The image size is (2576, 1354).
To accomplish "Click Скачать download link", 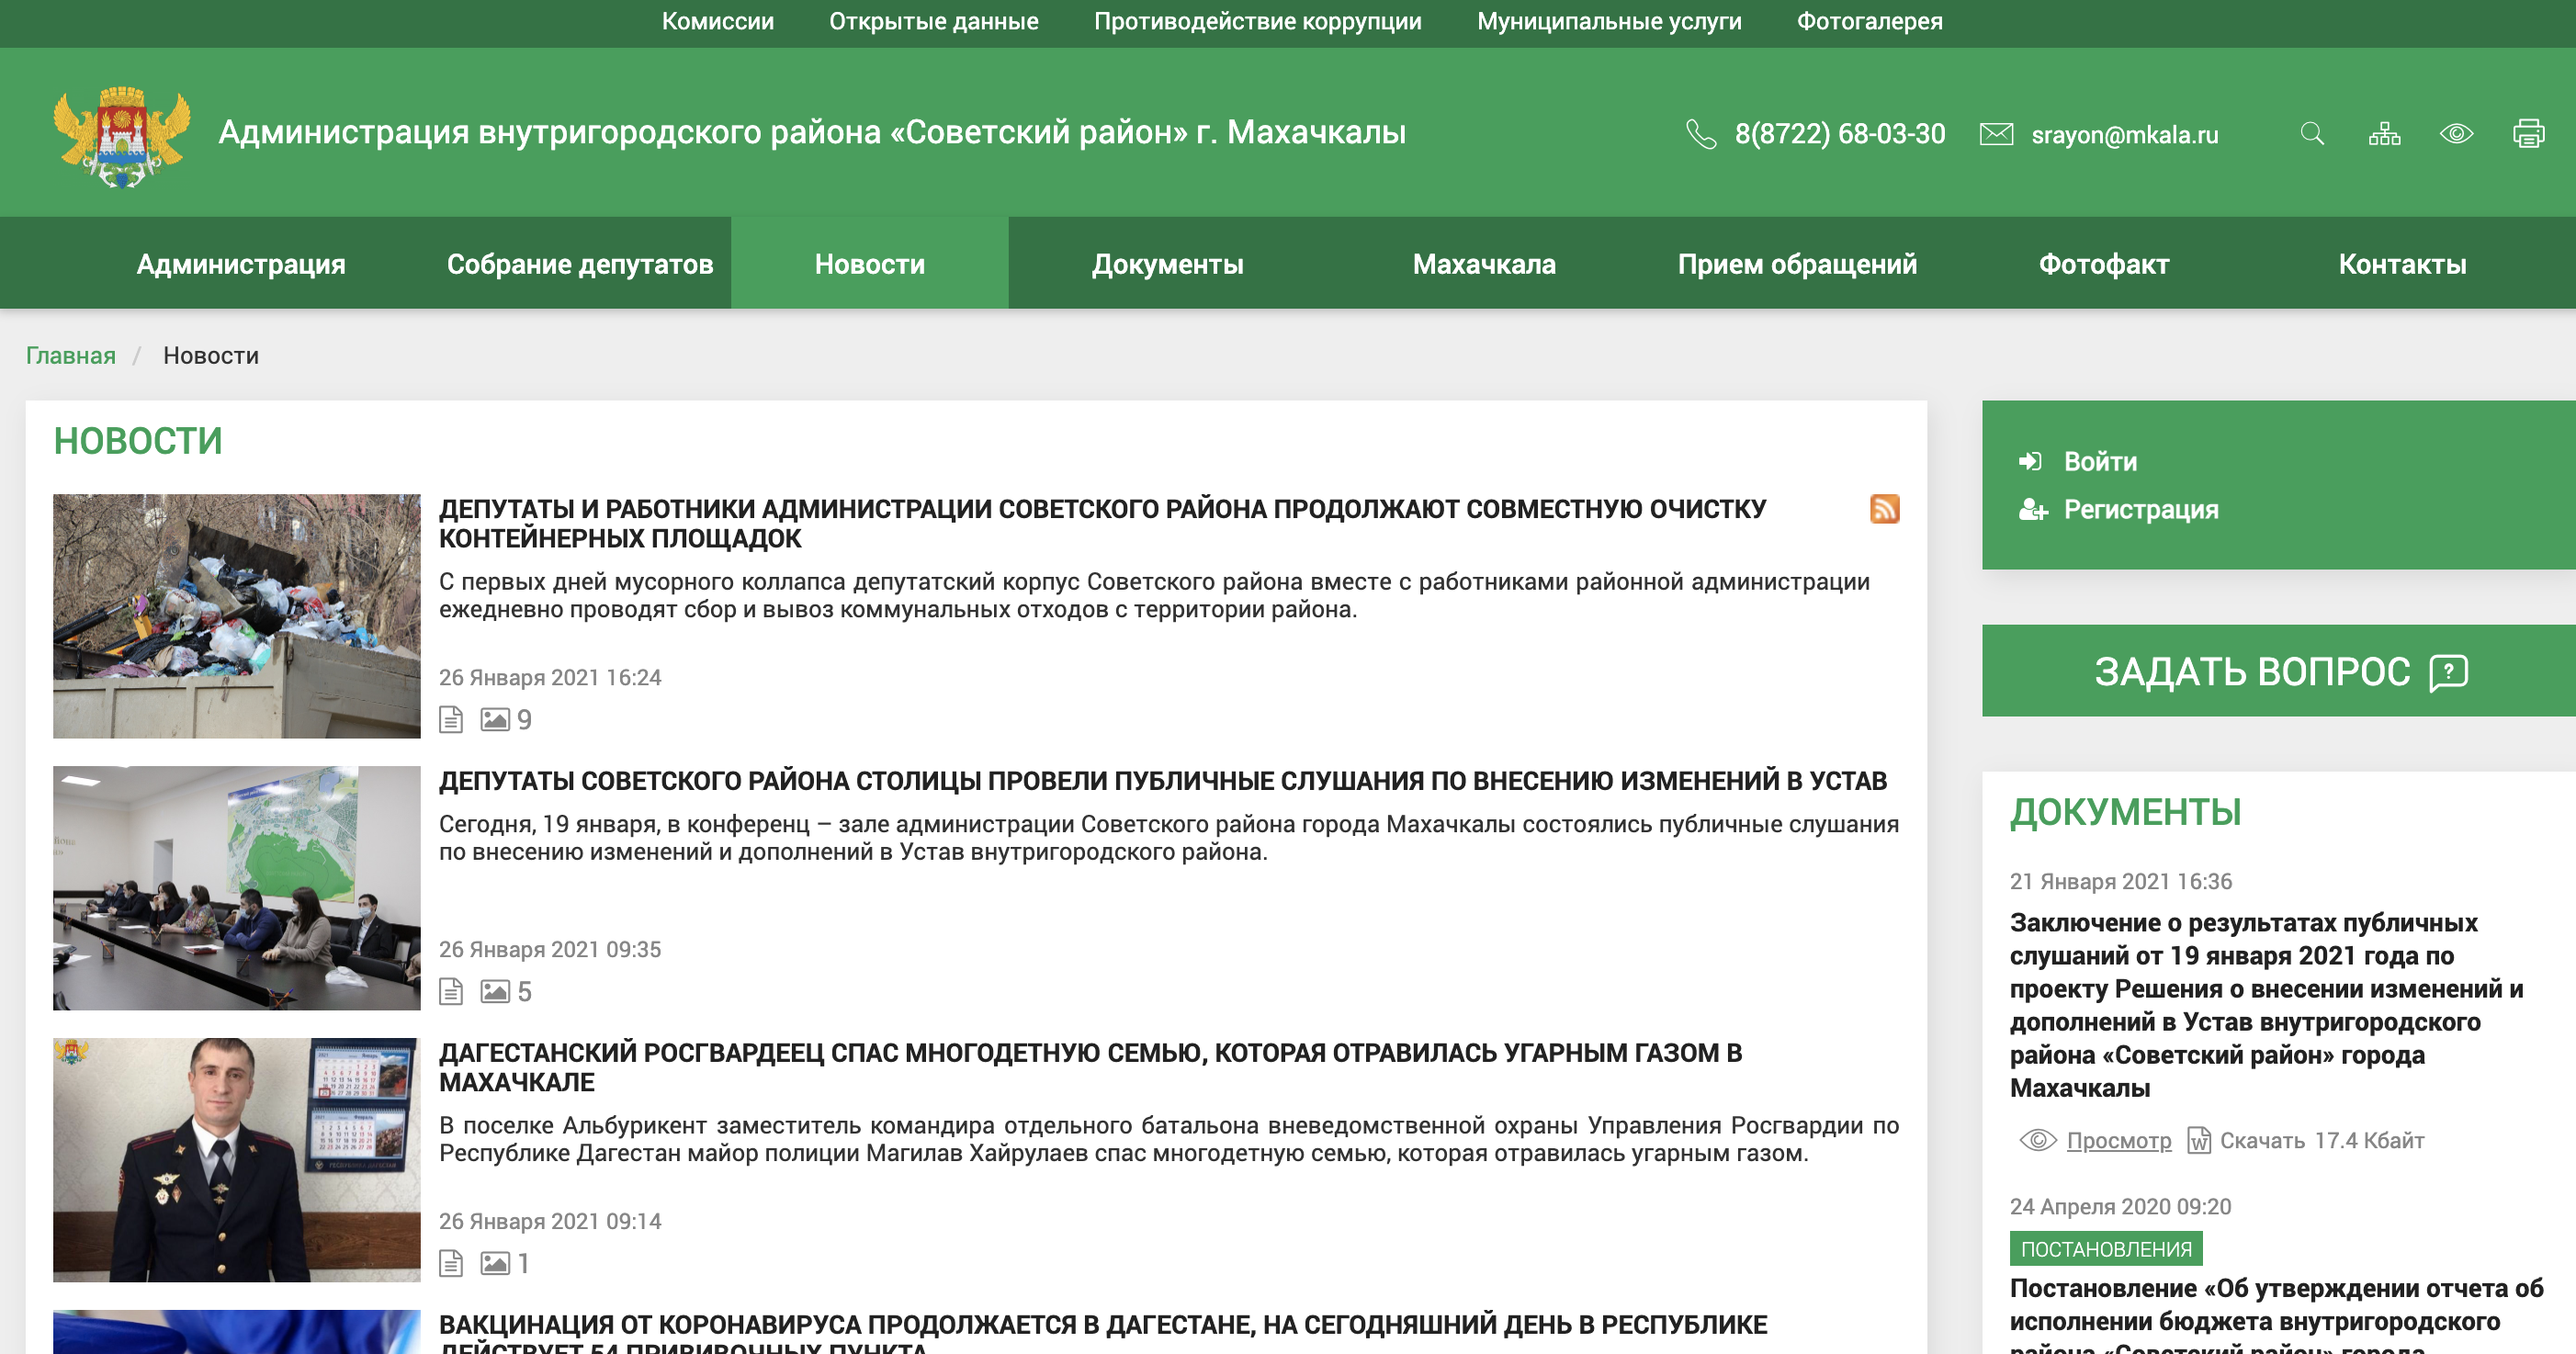I will point(2262,1140).
